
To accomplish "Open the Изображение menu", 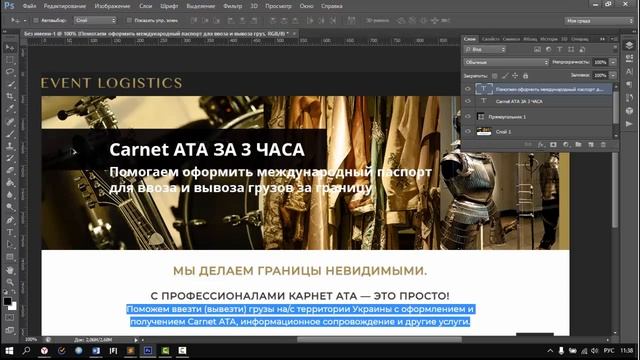I will [x=112, y=6].
